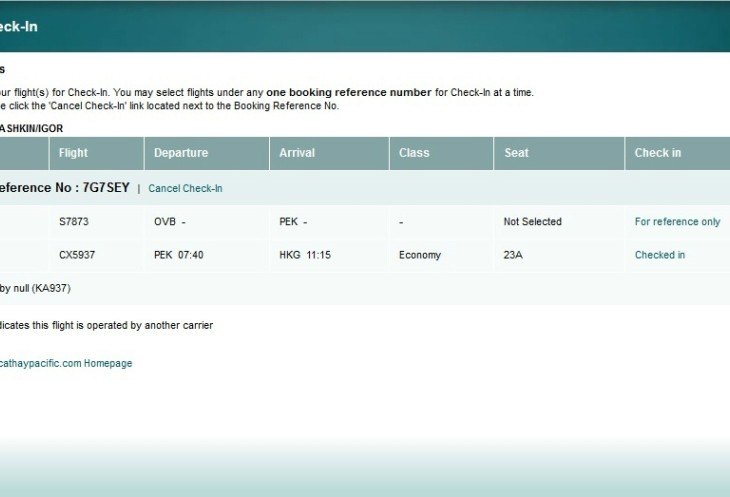Click flight number S7873
Image resolution: width=730 pixels, height=497 pixels.
tap(74, 222)
